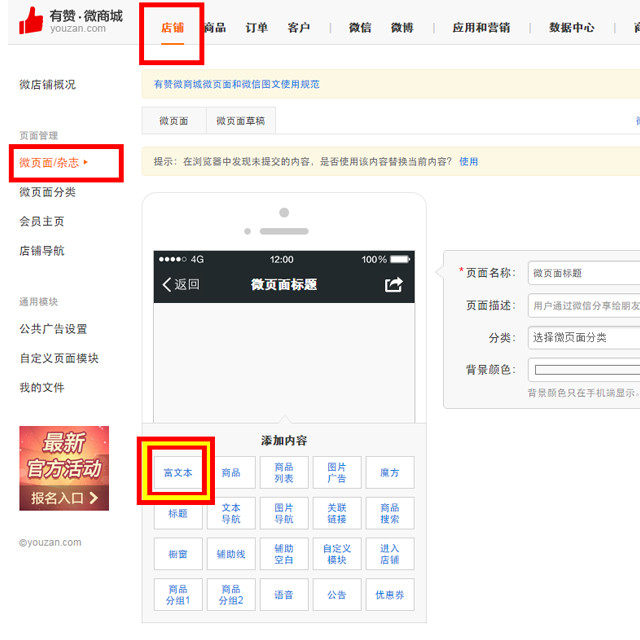The height and width of the screenshot is (640, 640).
Task: Open the 商品 top menu
Action: [x=215, y=28]
